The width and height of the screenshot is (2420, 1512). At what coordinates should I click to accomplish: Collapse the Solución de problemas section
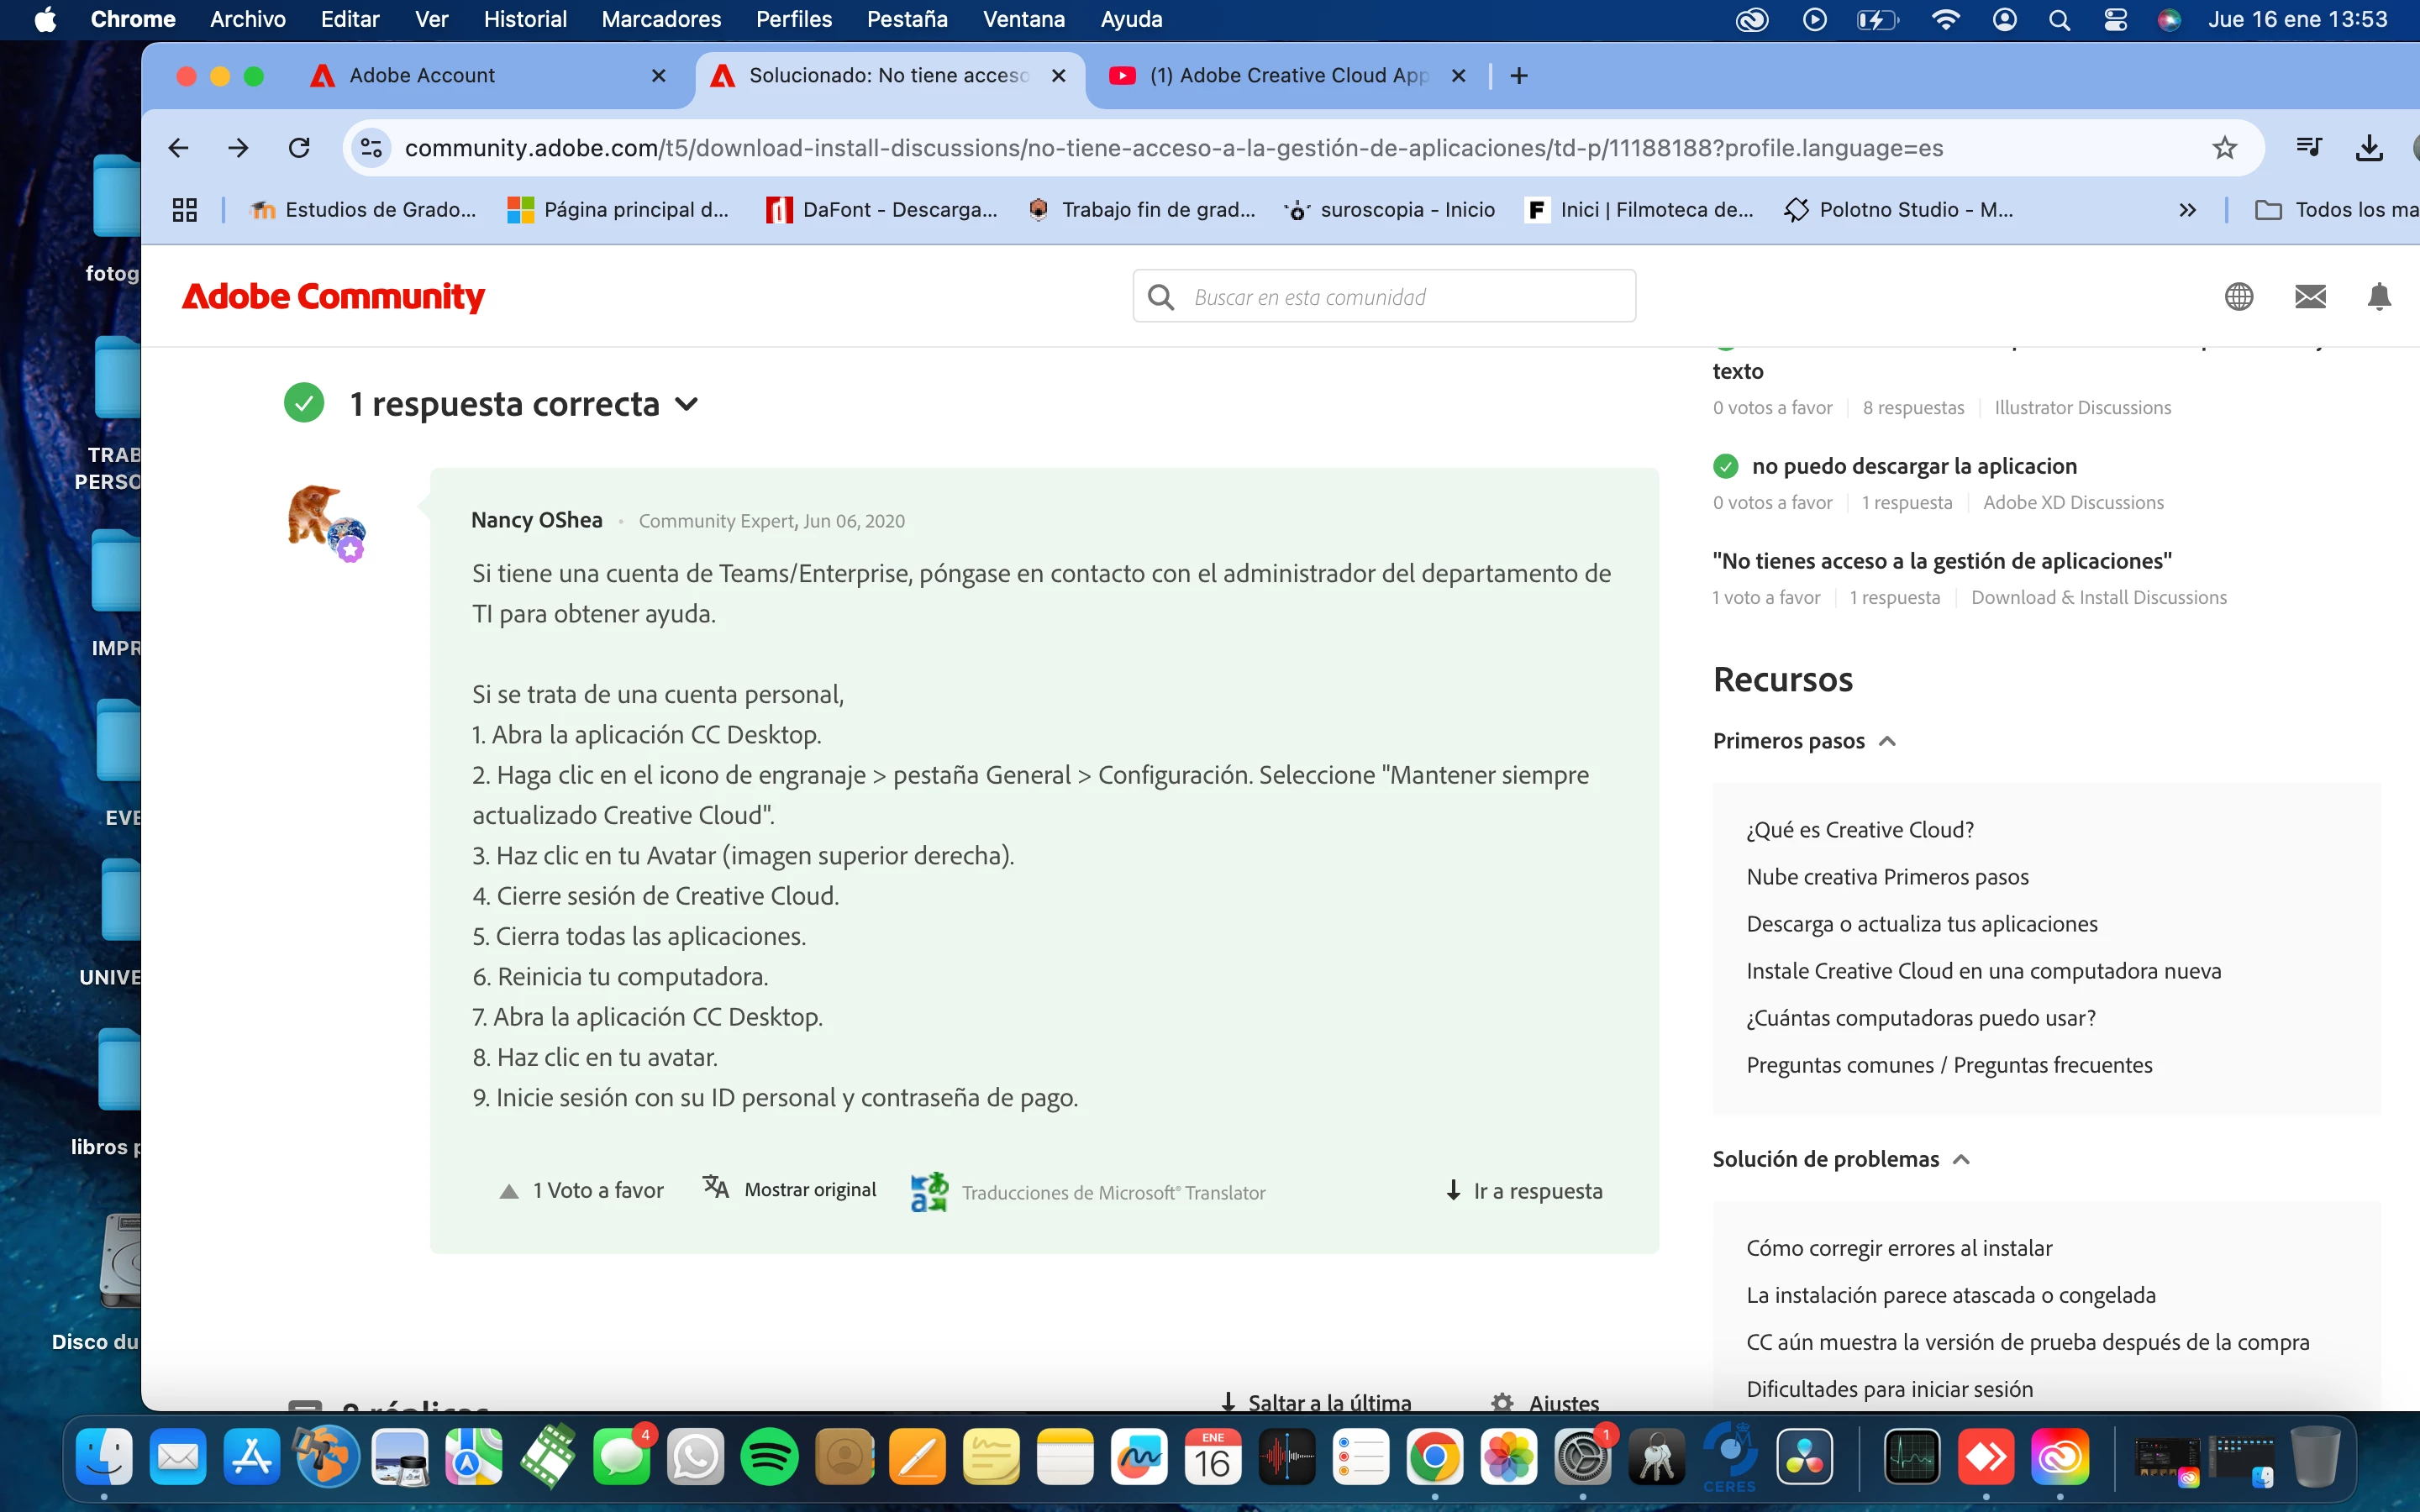(1961, 1159)
